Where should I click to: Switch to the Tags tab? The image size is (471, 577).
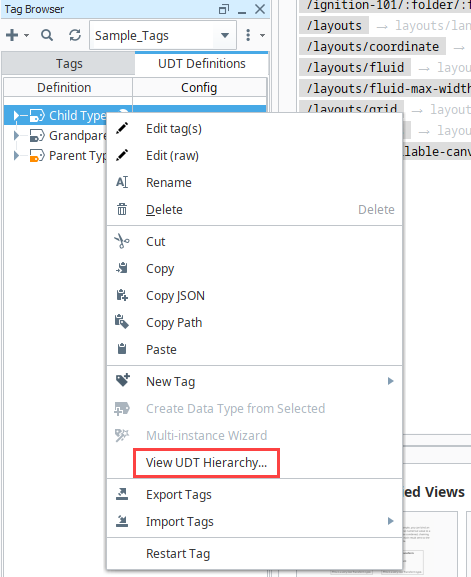68,64
